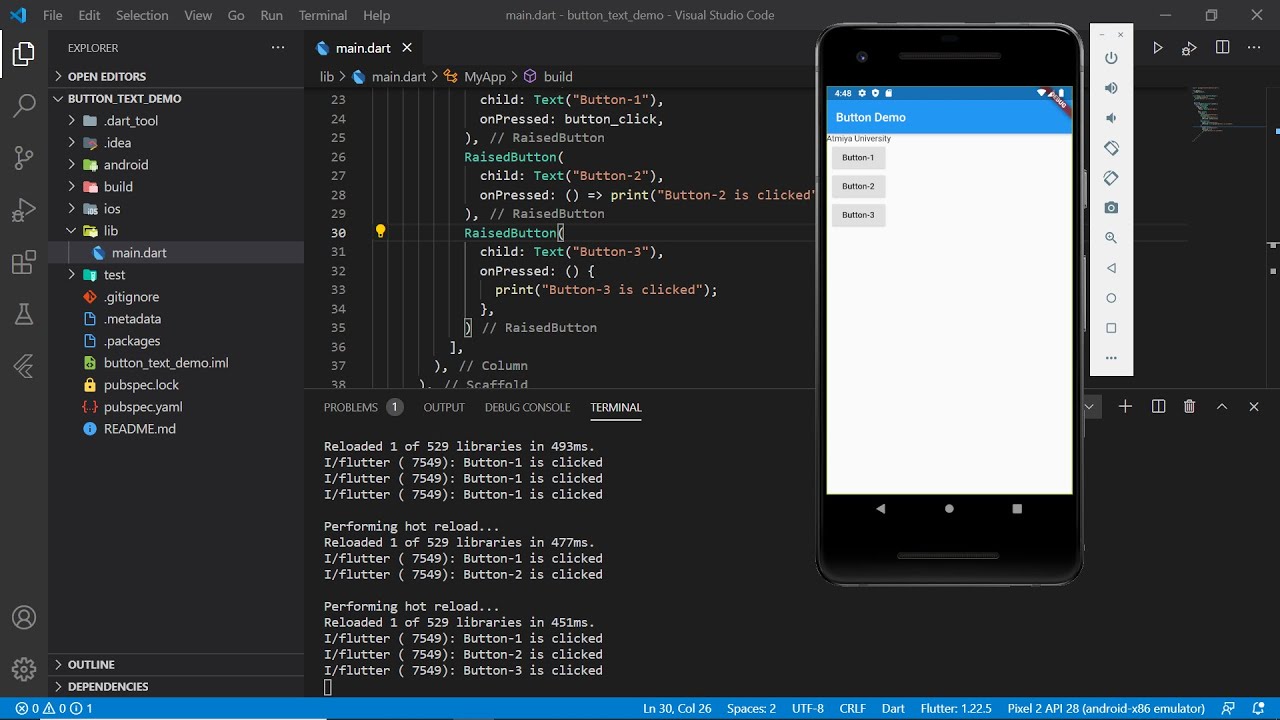Viewport: 1280px width, 720px height.
Task: Collapse the BUTTON_TEXT_DEMO folder section
Action: [x=176, y=98]
